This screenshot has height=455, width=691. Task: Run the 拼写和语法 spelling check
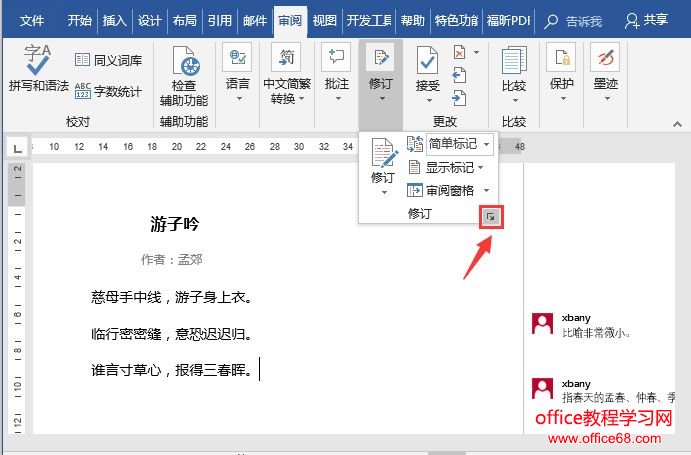38,68
